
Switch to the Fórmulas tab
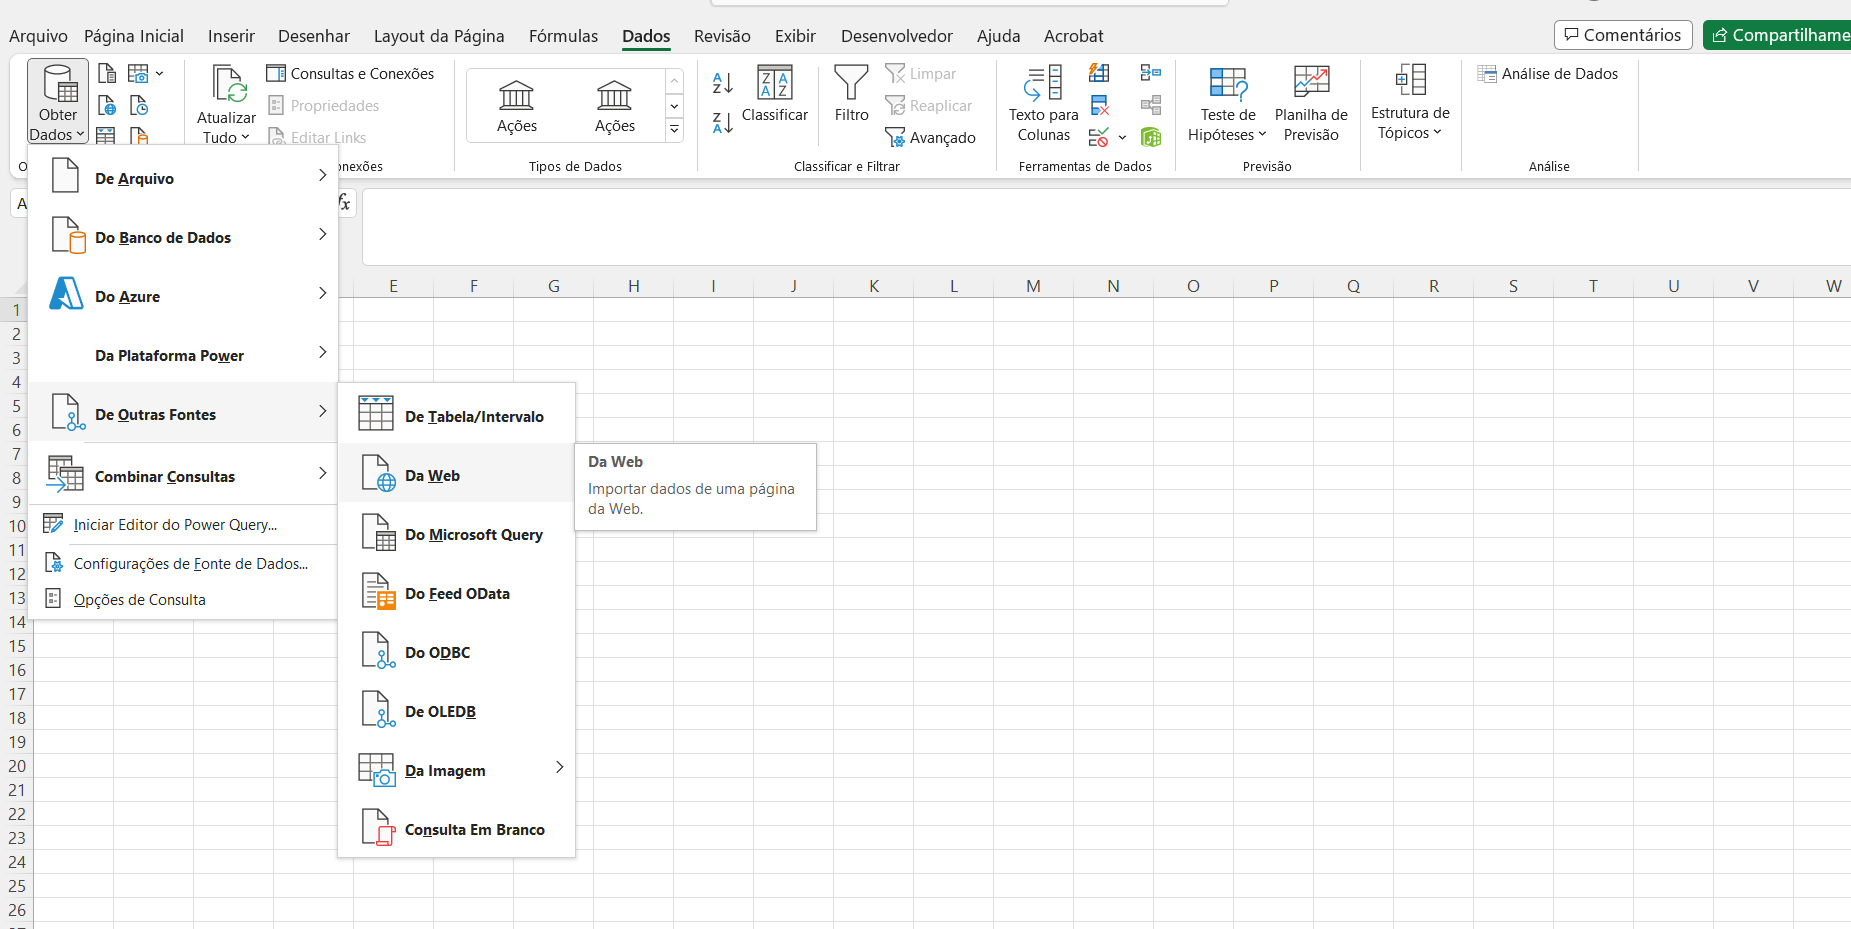(x=563, y=36)
